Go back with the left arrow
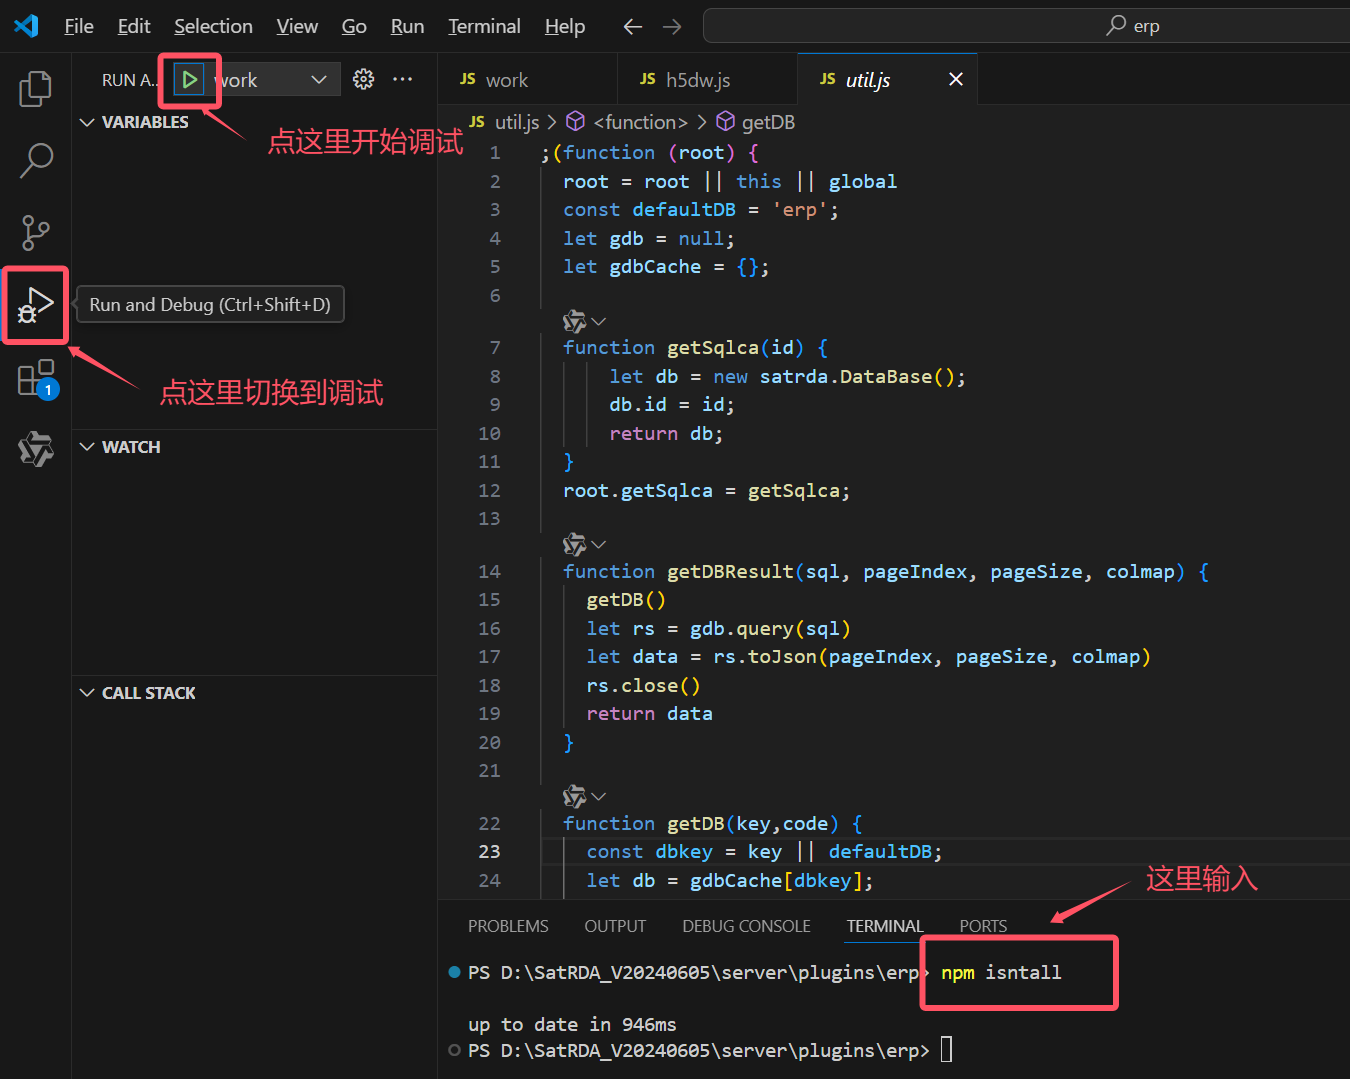Image resolution: width=1350 pixels, height=1079 pixels. pyautogui.click(x=633, y=26)
